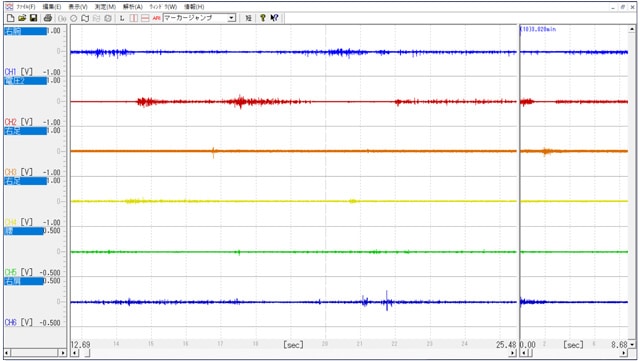Select the vertical cursor lines tool
Screen dimensions: 640x361
[x=133, y=18]
